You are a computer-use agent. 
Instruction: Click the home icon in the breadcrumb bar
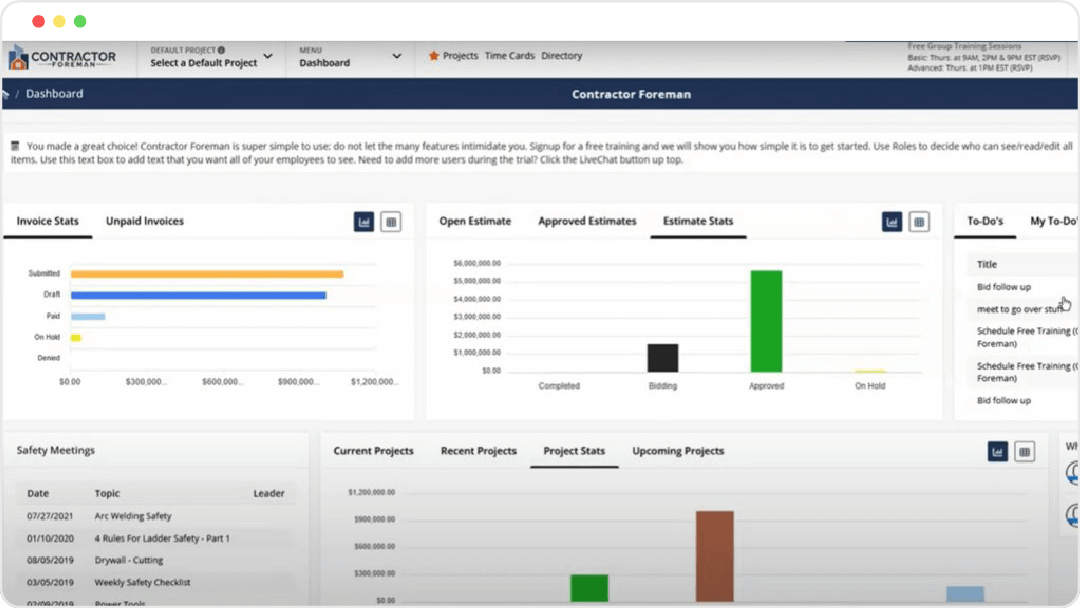[x=8, y=93]
